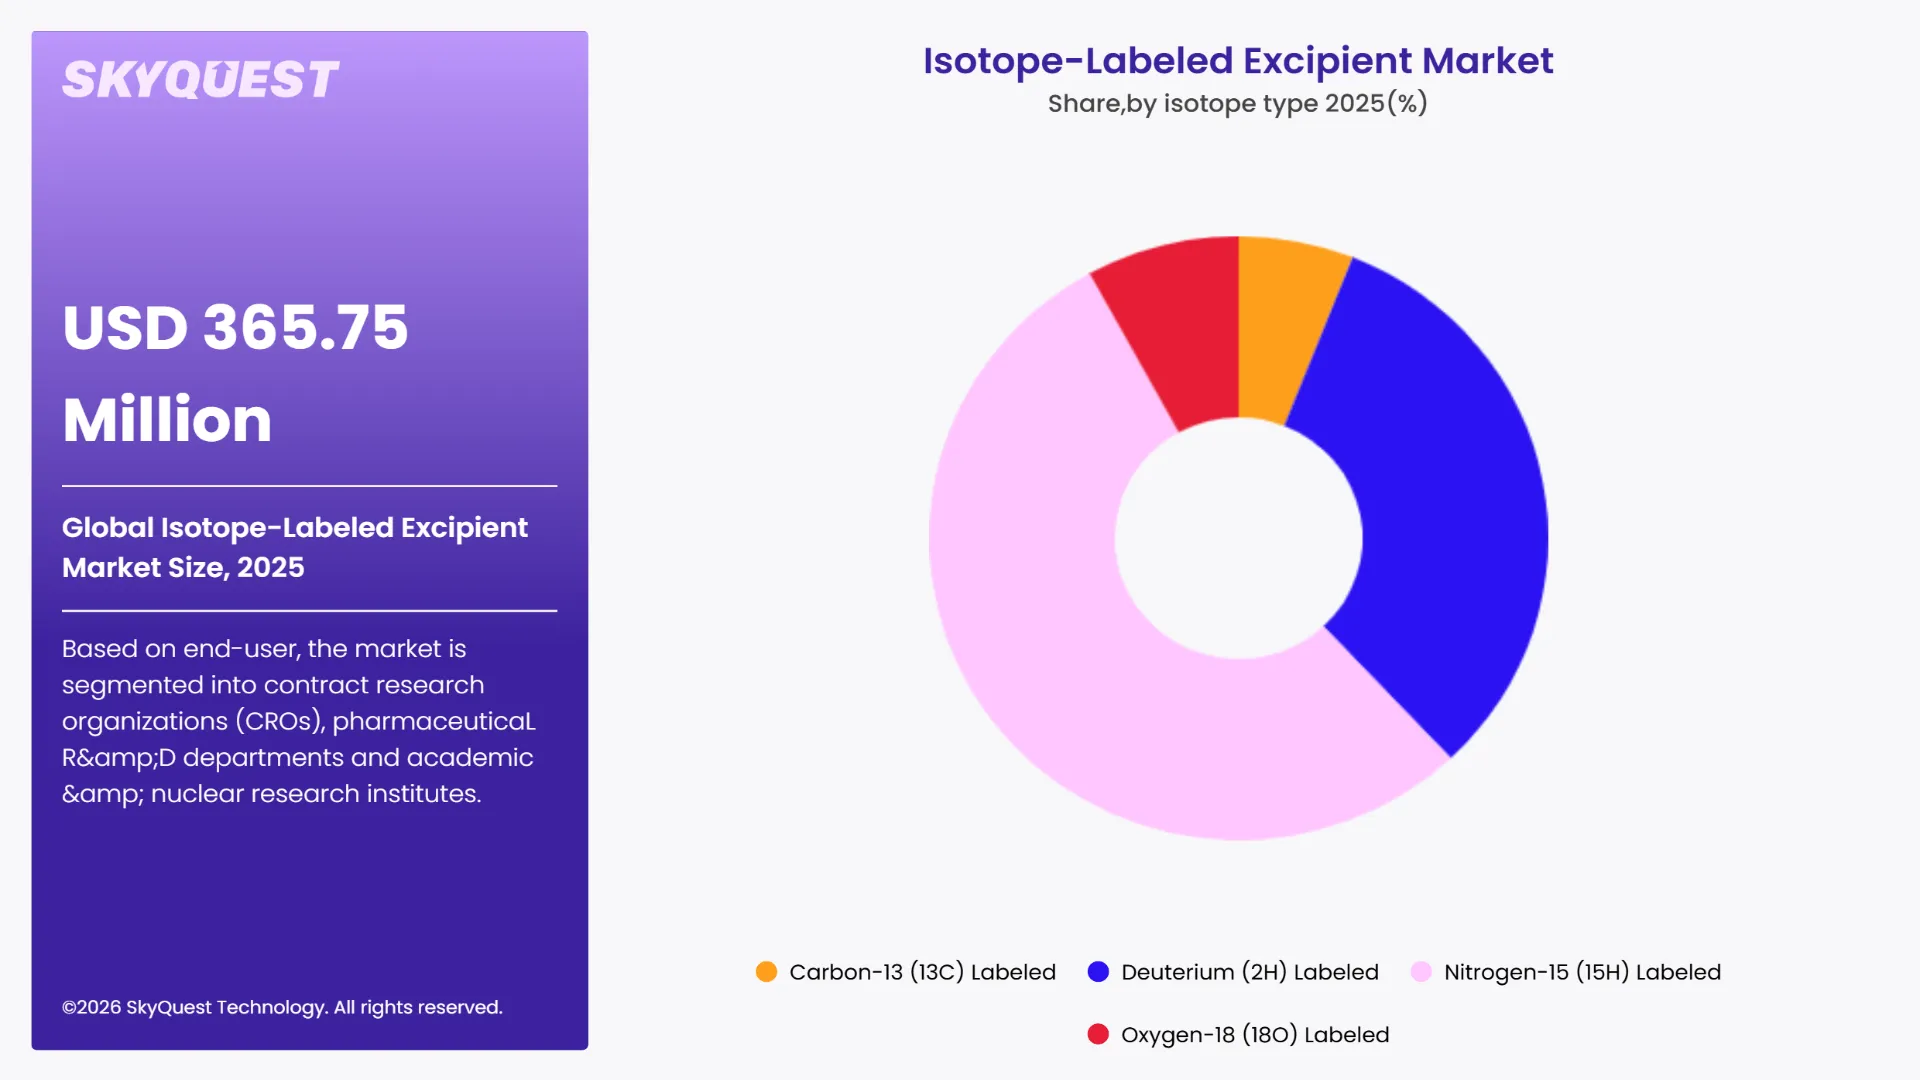Viewport: 1920px width, 1080px height.
Task: Click the 'Share,by isotope type 2025(%)' subtitle
Action: pos(1238,103)
